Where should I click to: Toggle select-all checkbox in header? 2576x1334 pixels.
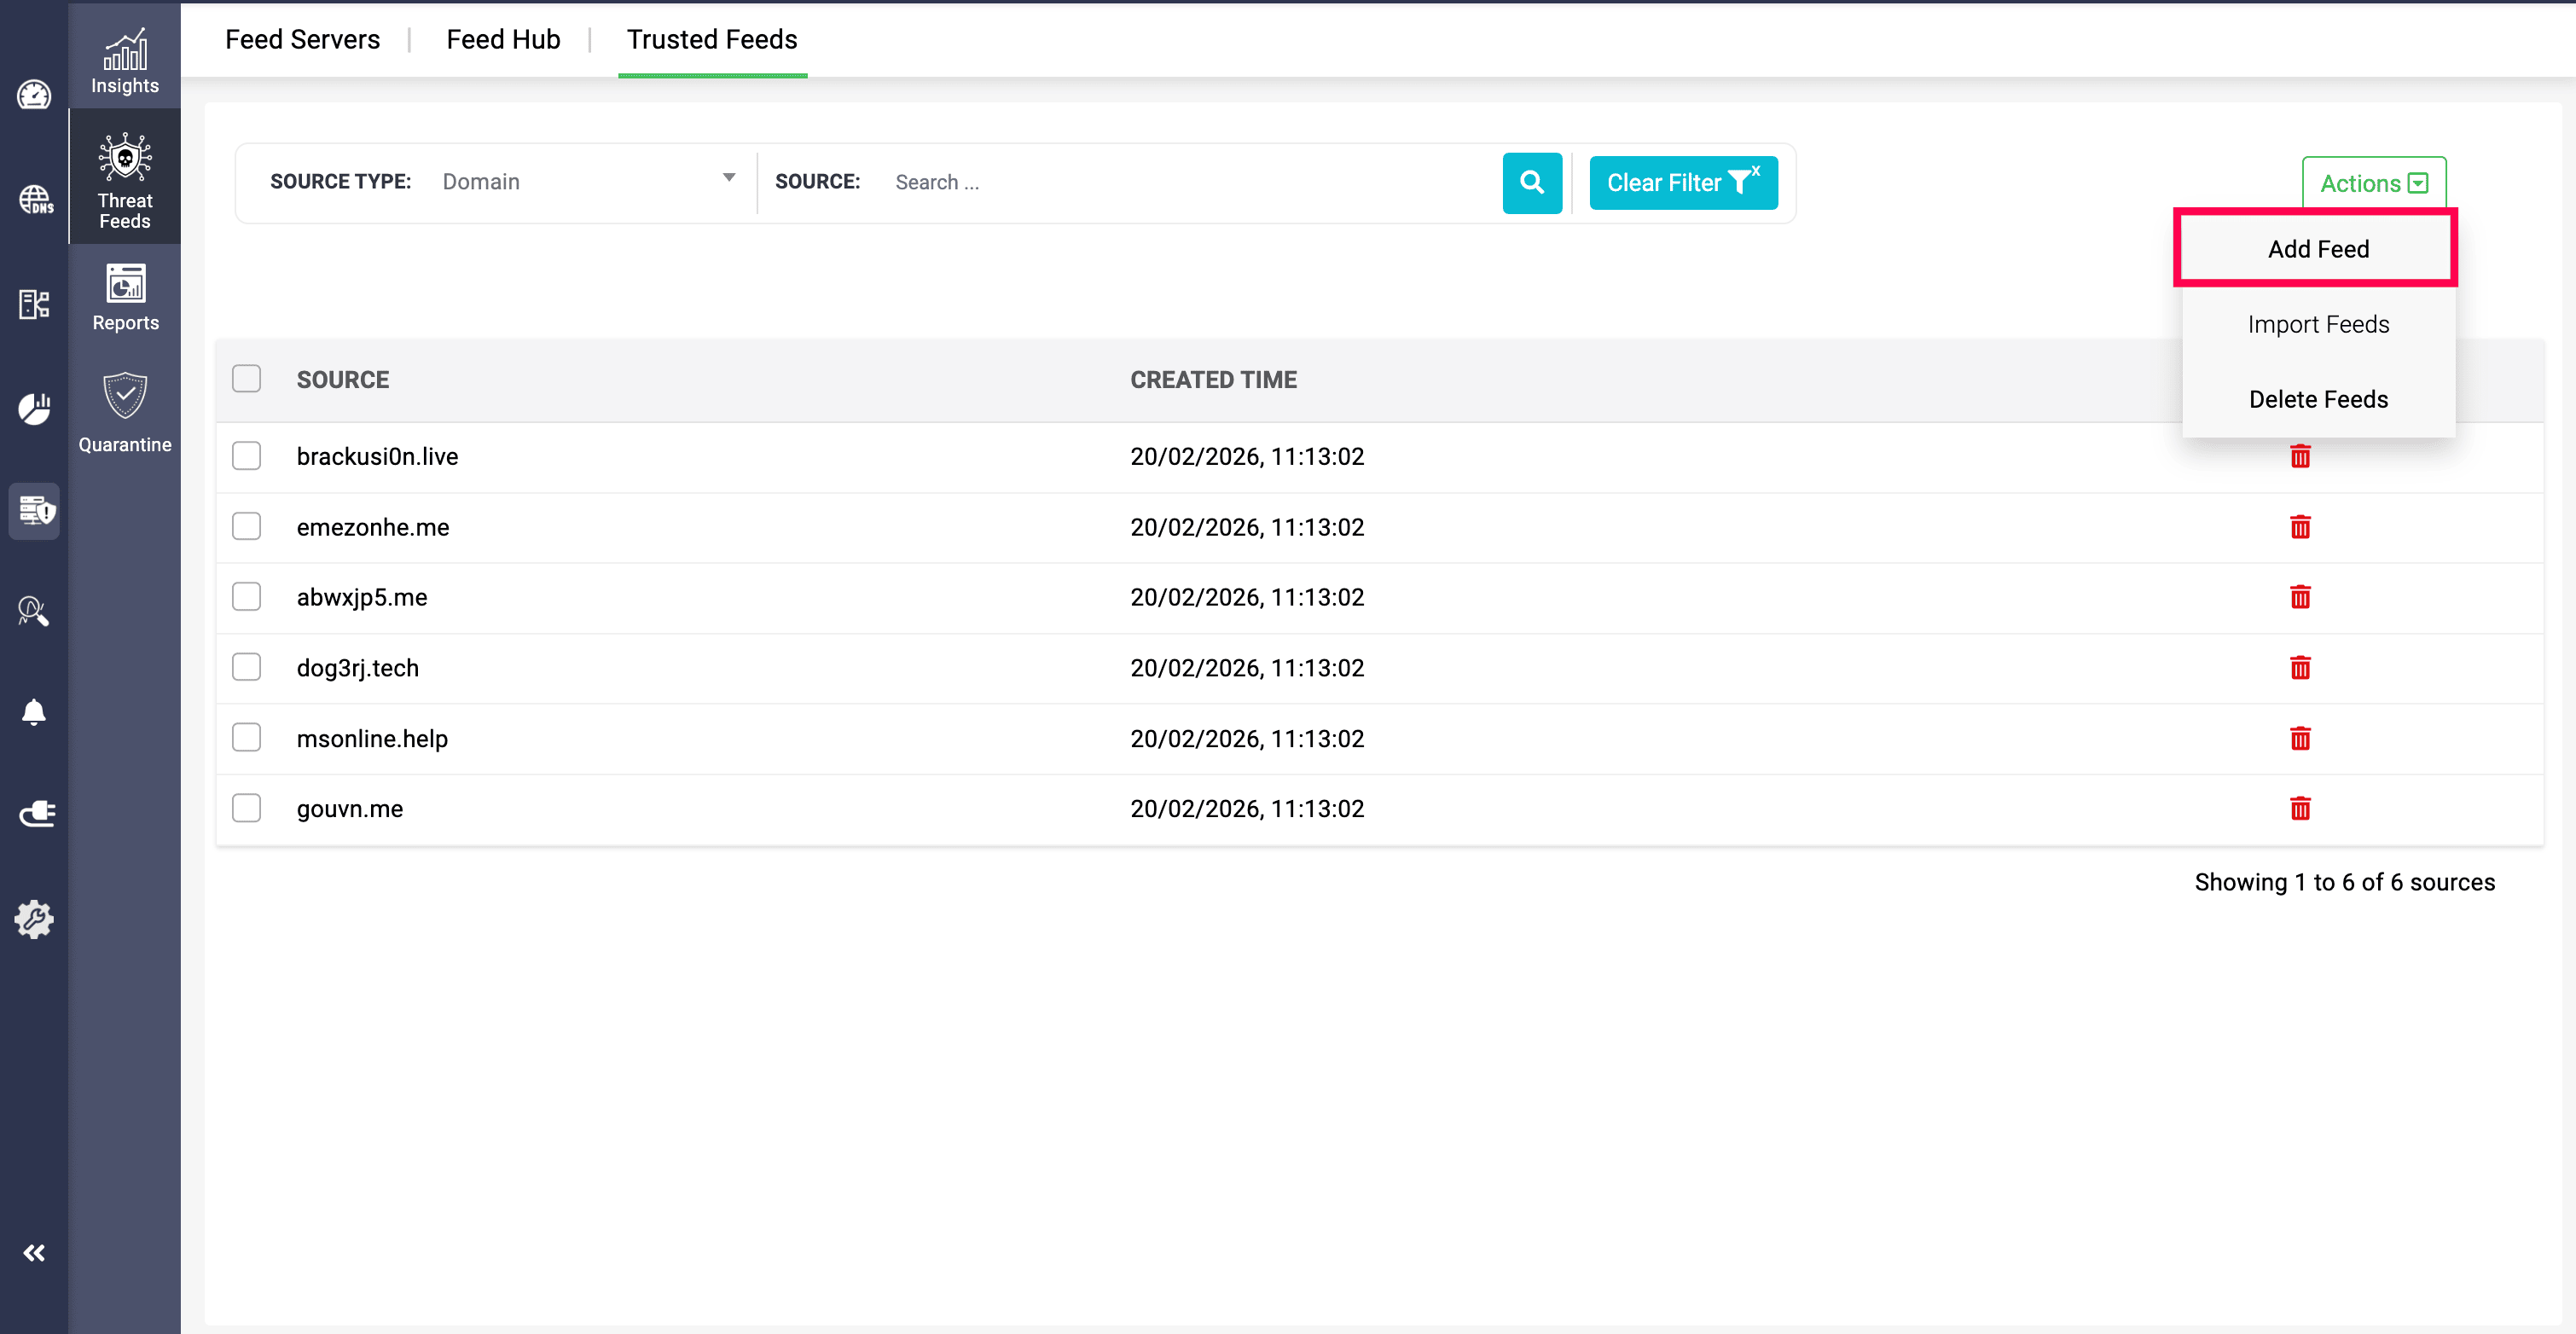[246, 379]
